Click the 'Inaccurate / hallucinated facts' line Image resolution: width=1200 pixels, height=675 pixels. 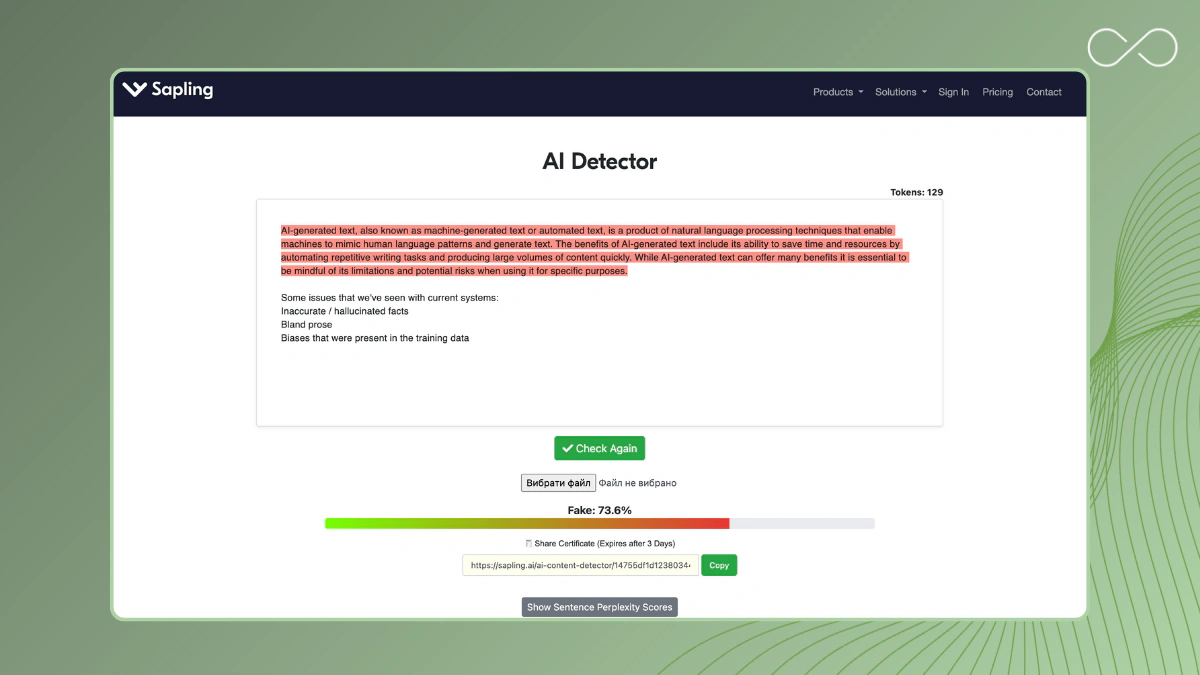click(x=344, y=311)
